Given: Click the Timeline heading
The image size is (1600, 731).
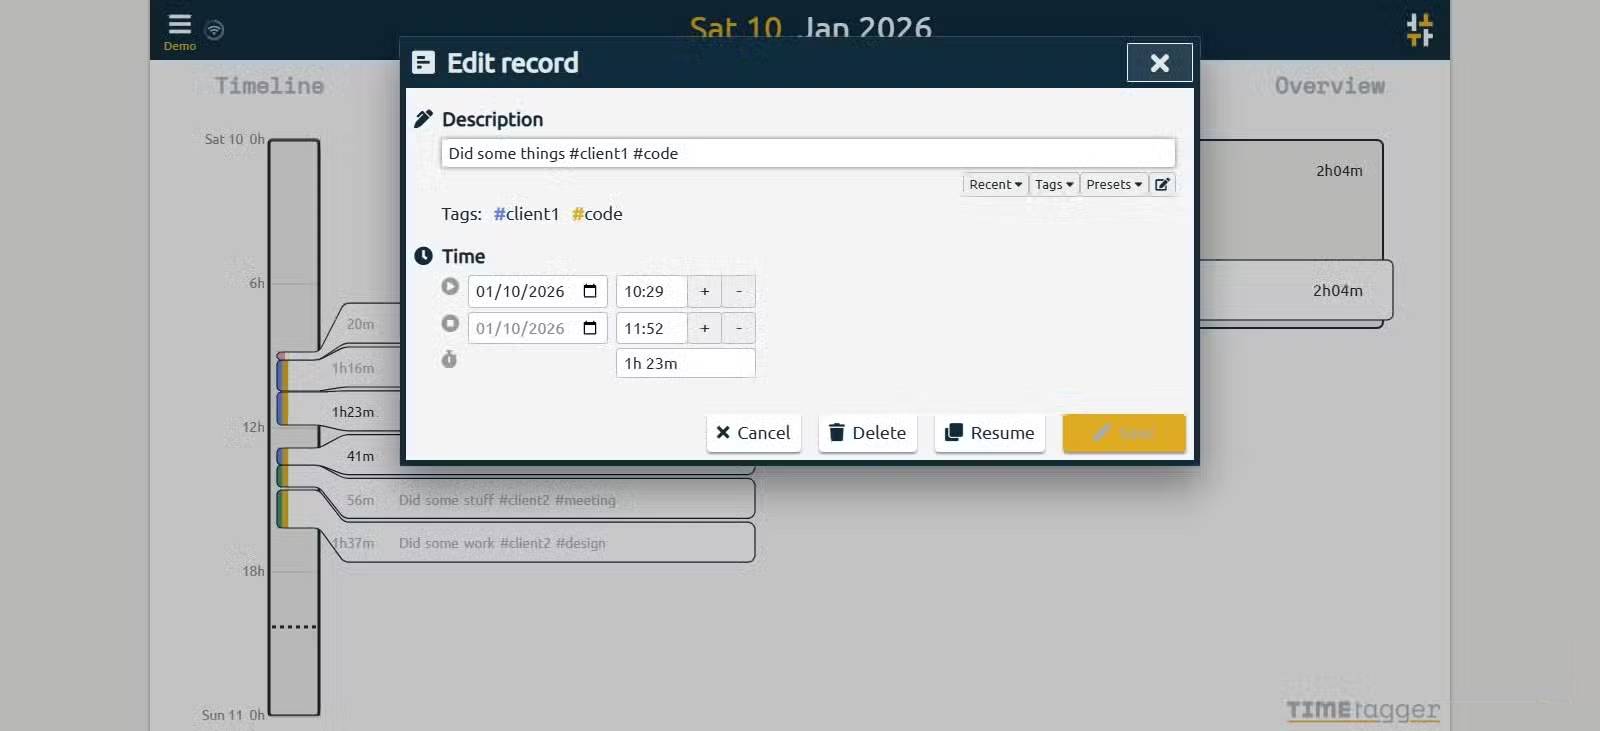Looking at the screenshot, I should [x=269, y=86].
